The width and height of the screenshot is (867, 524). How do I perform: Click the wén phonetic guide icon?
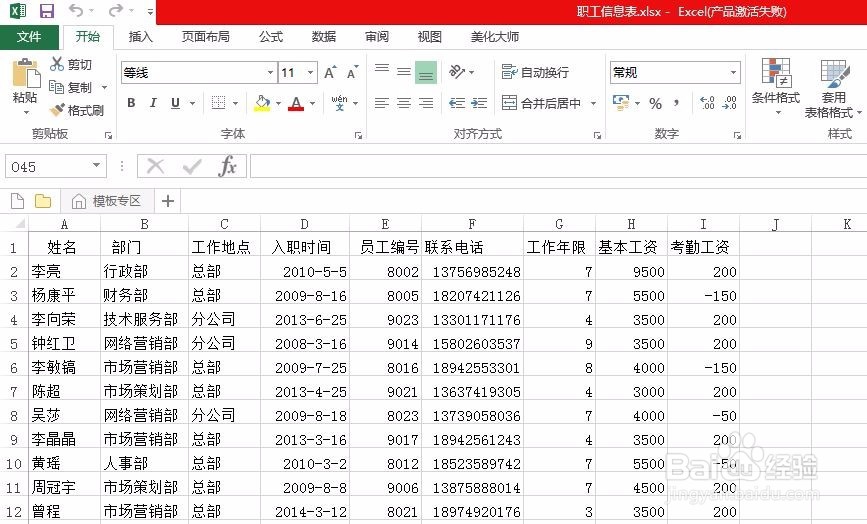339,103
